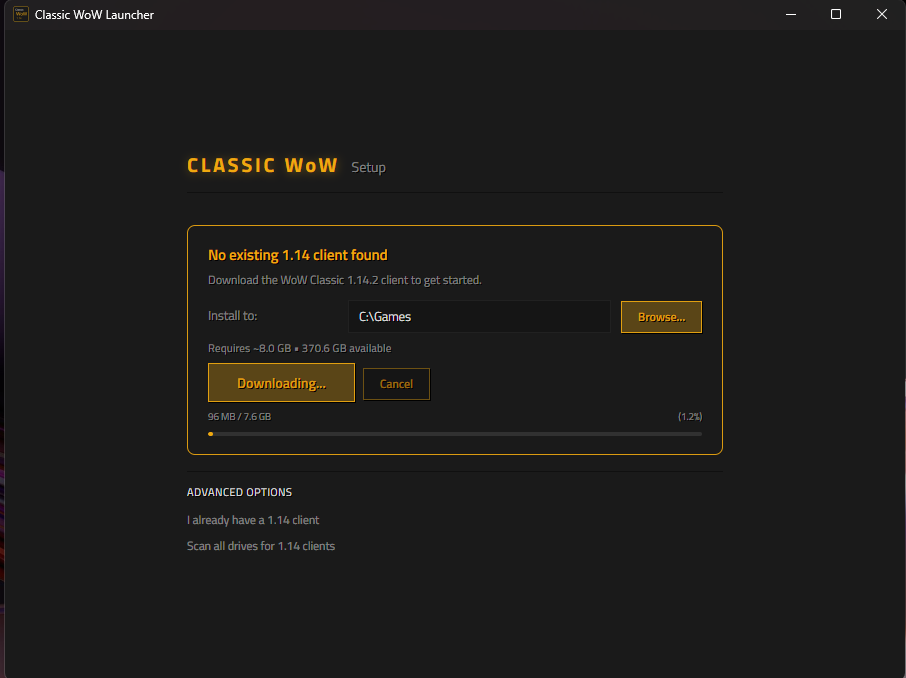The height and width of the screenshot is (678, 906).
Task: Maximize the launcher window
Action: point(836,14)
